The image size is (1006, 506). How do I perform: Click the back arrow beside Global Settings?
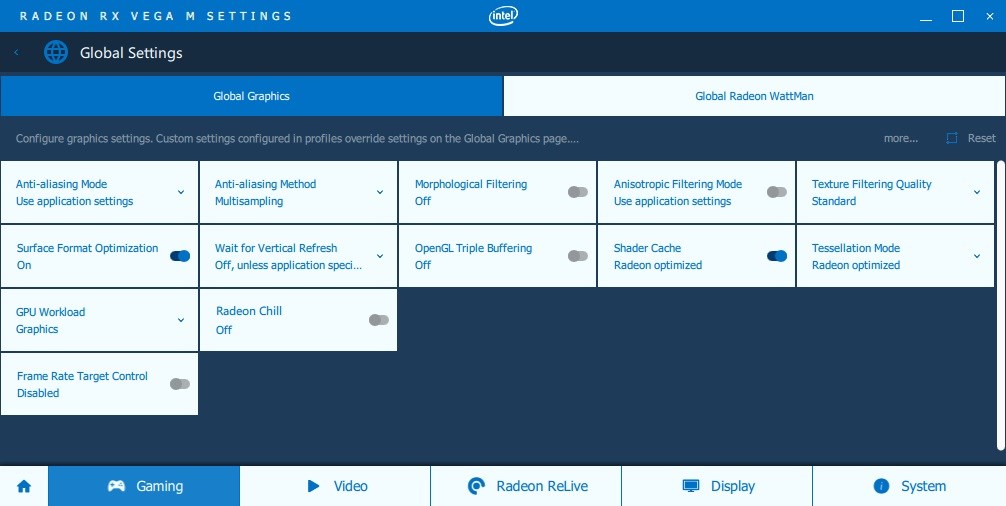[x=16, y=53]
